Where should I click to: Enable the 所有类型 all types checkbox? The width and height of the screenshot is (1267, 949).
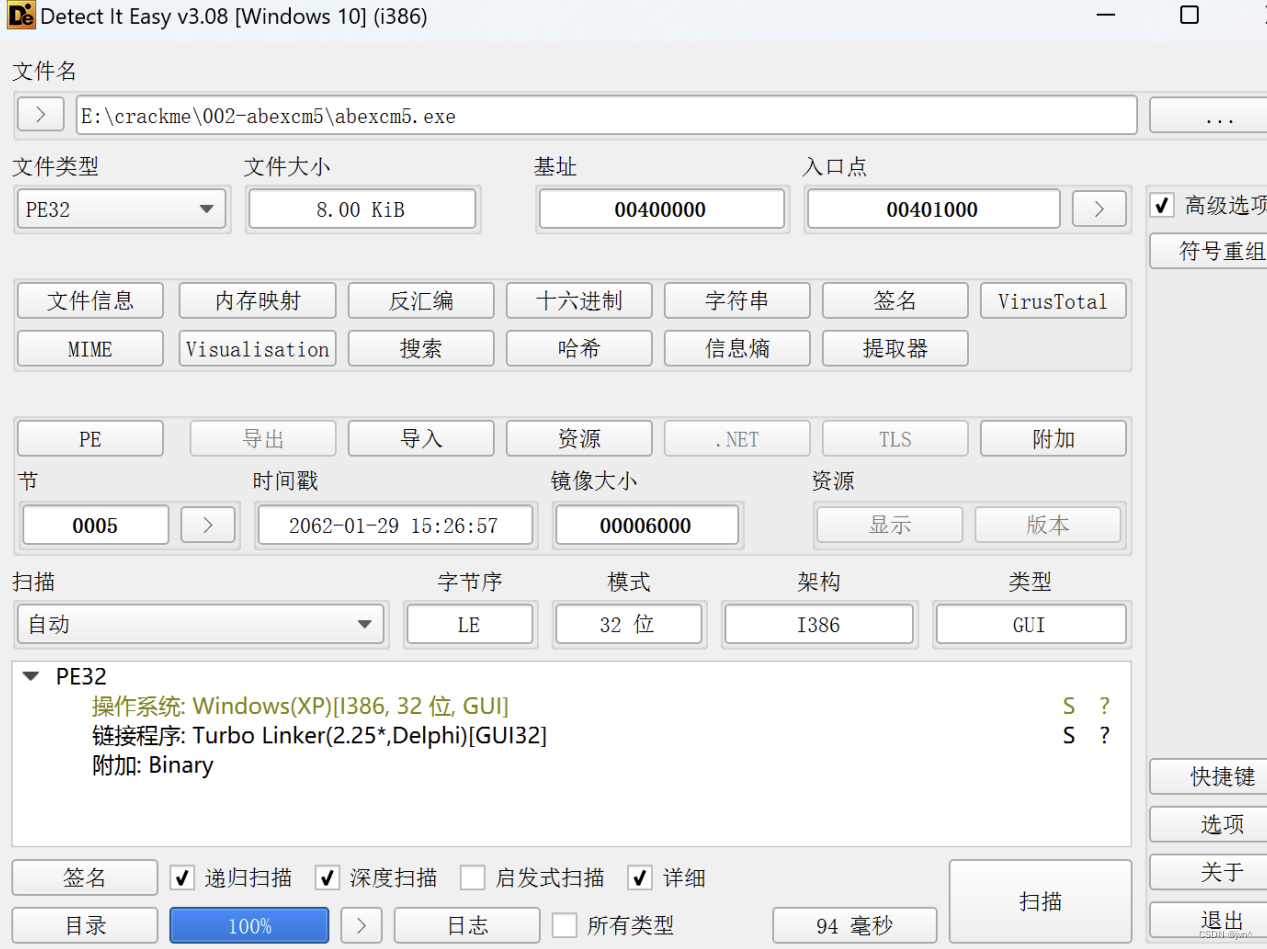(x=565, y=925)
